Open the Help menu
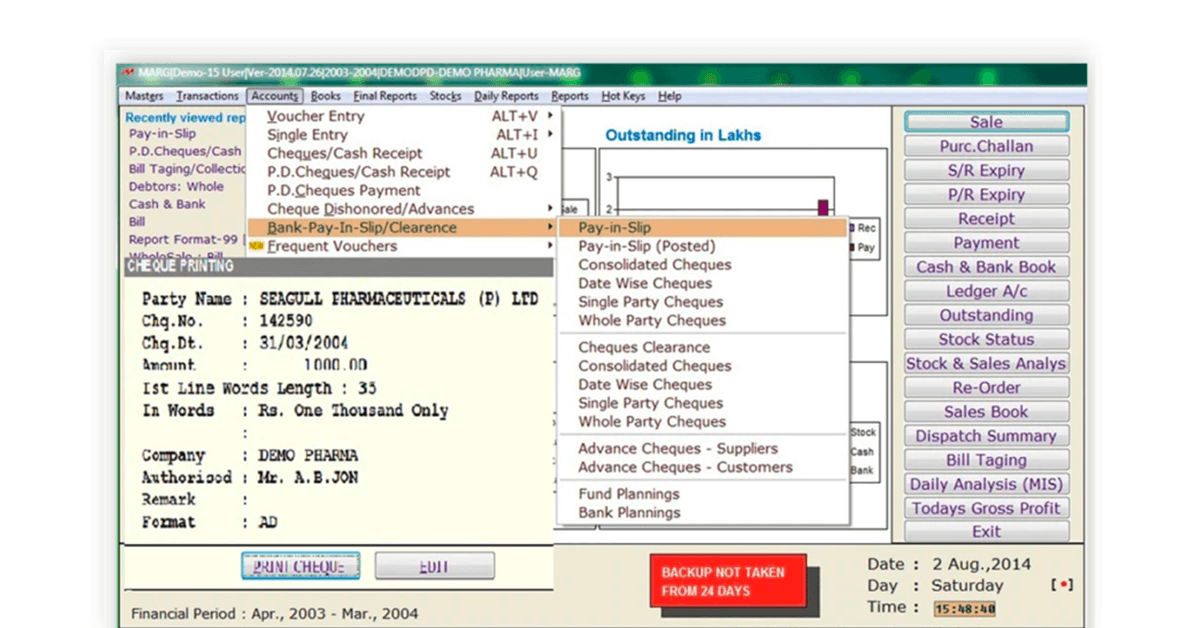1200x628 pixels. (x=669, y=96)
